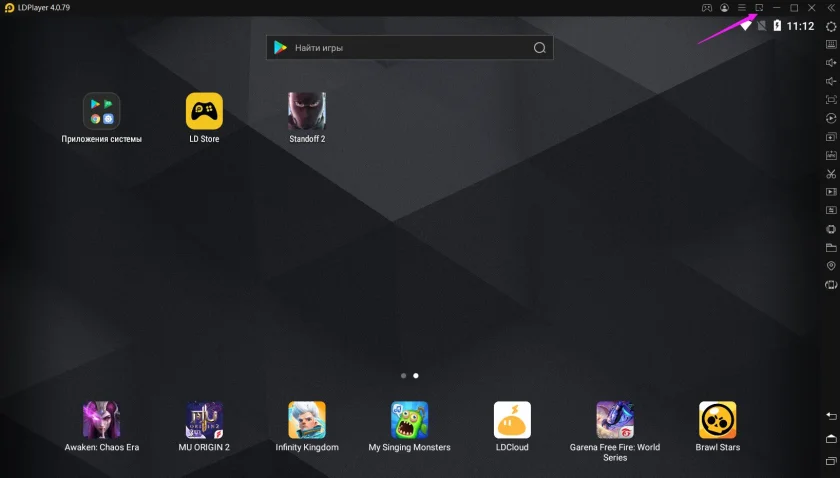Viewport: 840px width, 478px height.
Task: Click the Найти игры search field
Action: [x=410, y=48]
